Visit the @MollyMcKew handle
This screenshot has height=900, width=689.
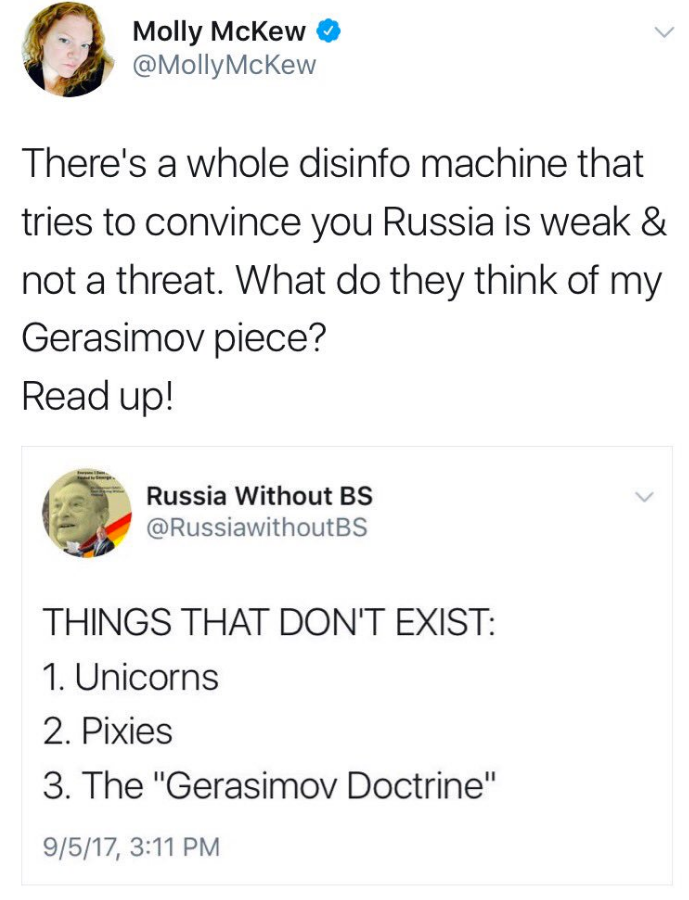tap(224, 65)
